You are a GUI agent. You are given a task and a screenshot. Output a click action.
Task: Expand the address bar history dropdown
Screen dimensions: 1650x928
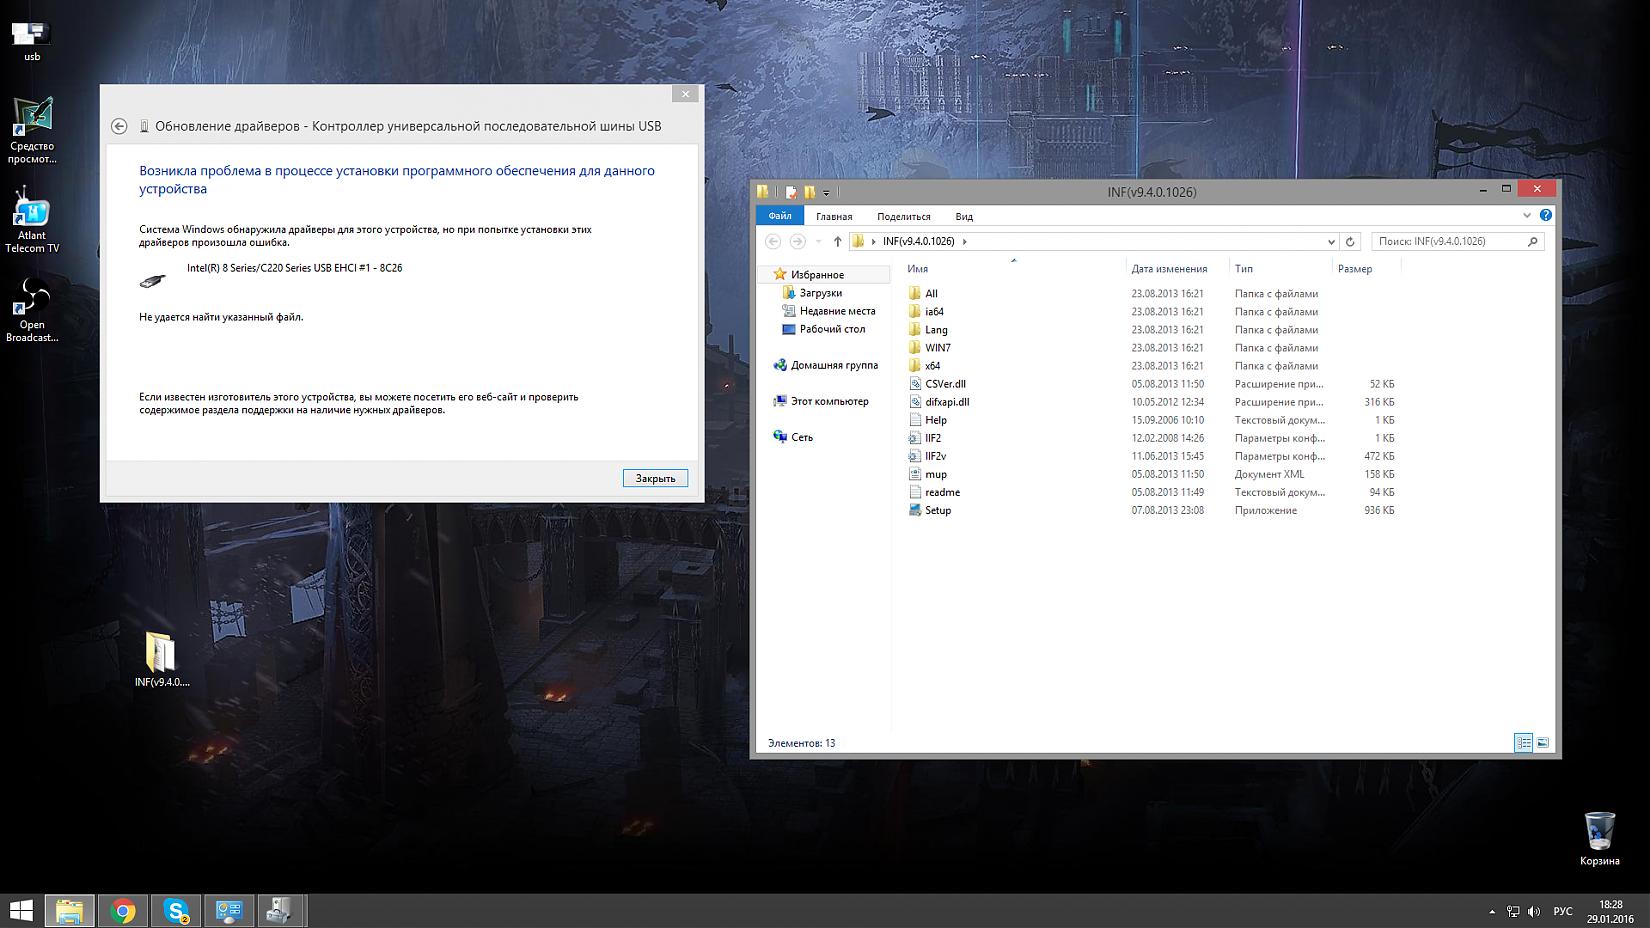[1331, 241]
